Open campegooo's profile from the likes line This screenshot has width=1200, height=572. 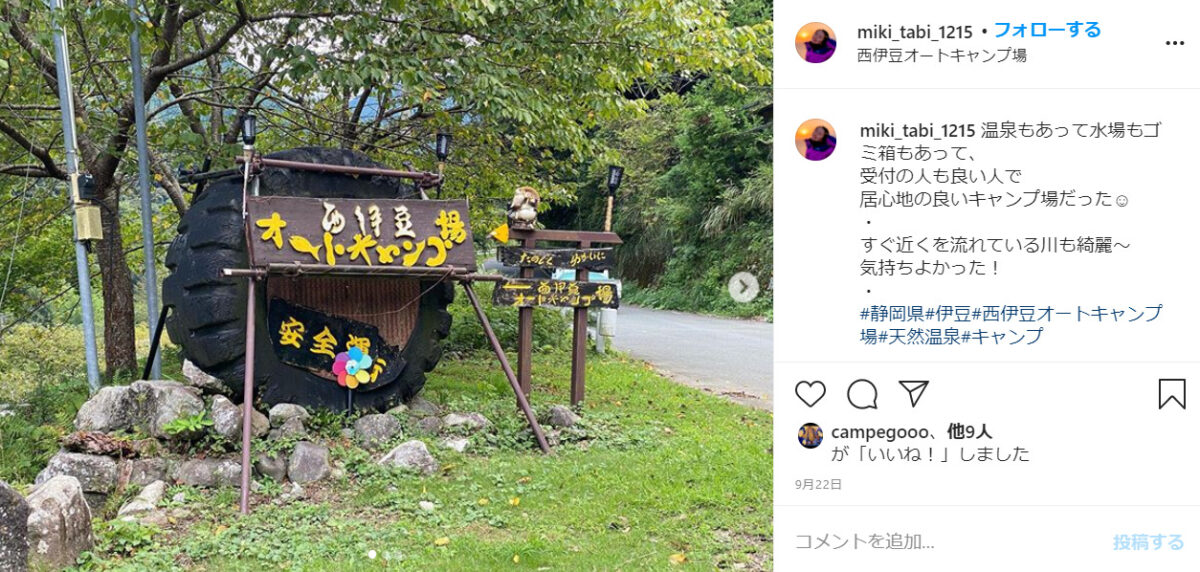pos(876,432)
